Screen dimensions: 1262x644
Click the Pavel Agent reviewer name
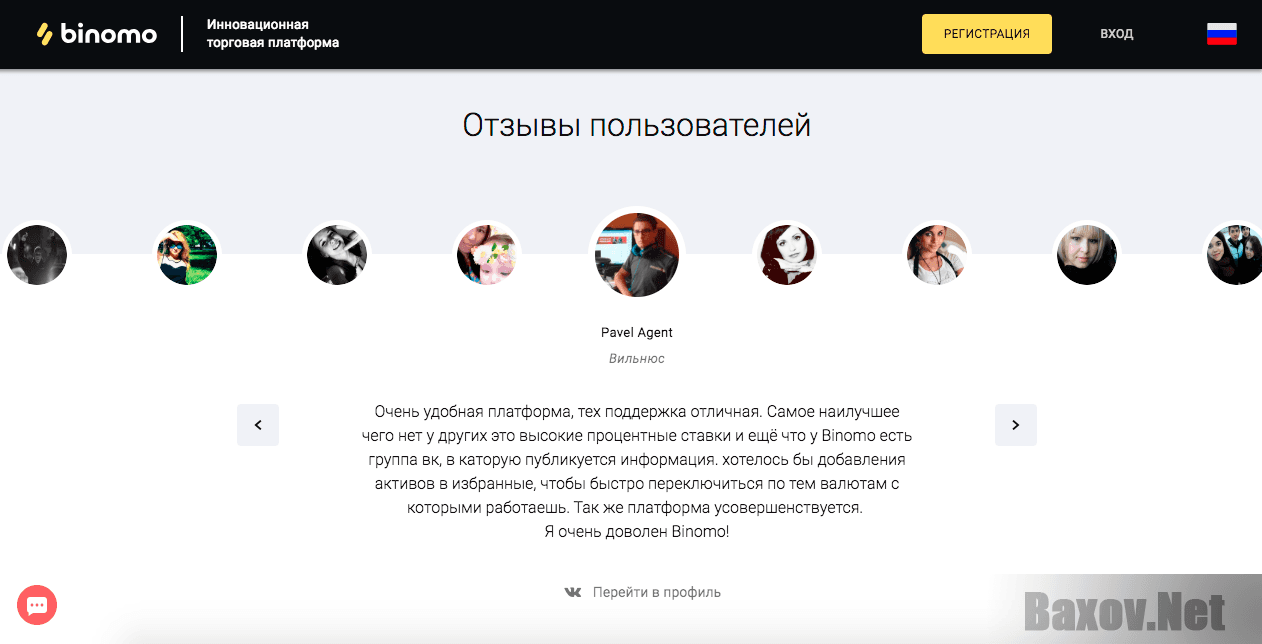[x=637, y=332]
